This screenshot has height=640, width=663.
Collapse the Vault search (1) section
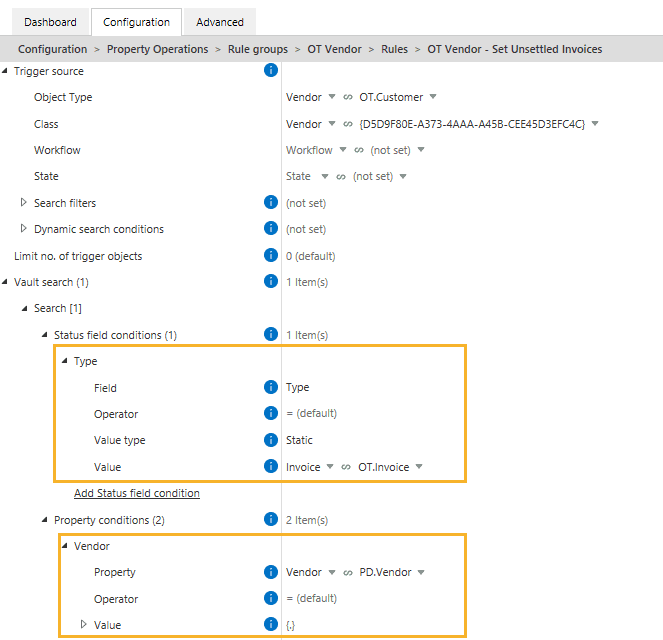click(x=5, y=282)
